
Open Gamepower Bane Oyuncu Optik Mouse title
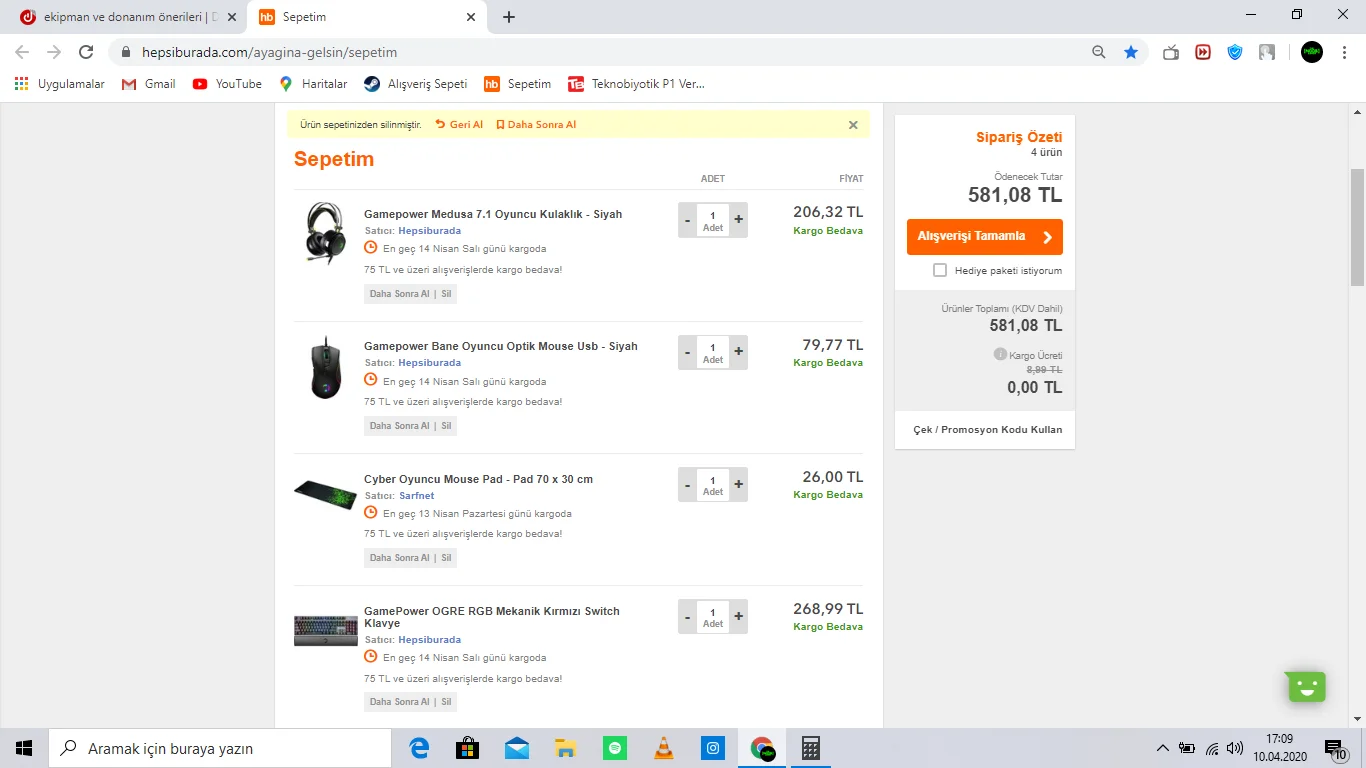(501, 346)
